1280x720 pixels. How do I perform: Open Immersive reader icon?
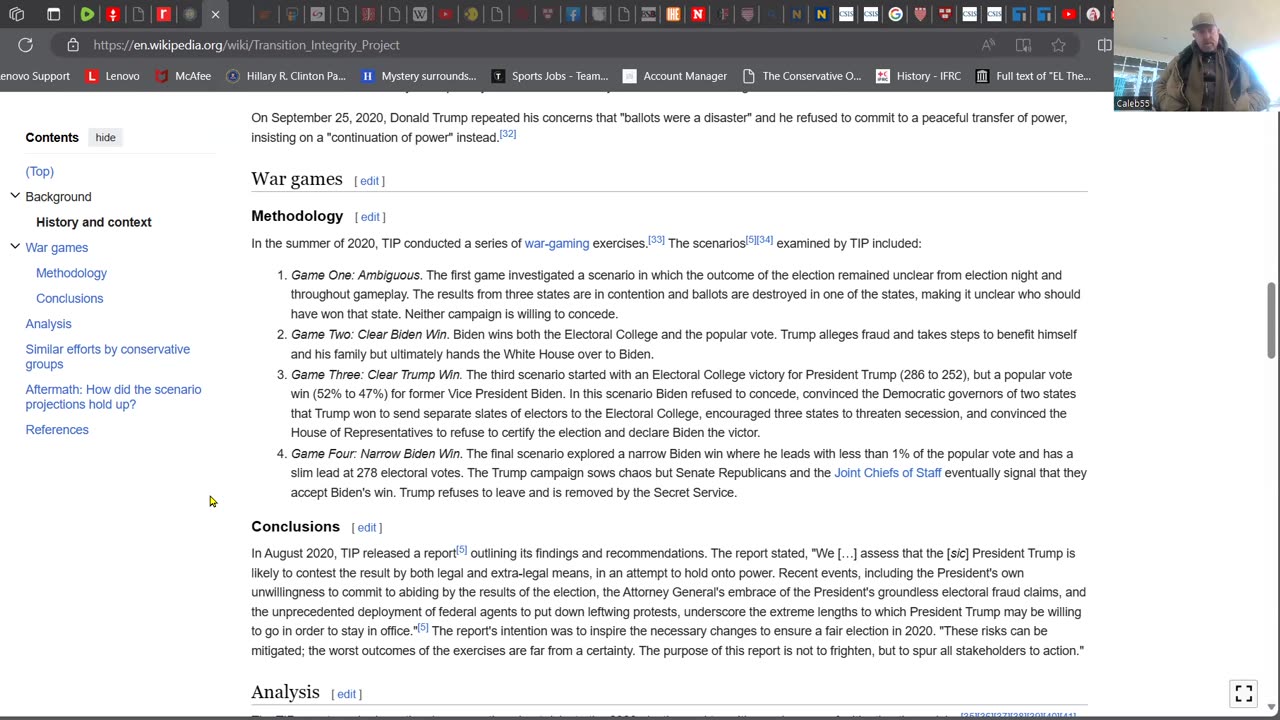point(1023,45)
